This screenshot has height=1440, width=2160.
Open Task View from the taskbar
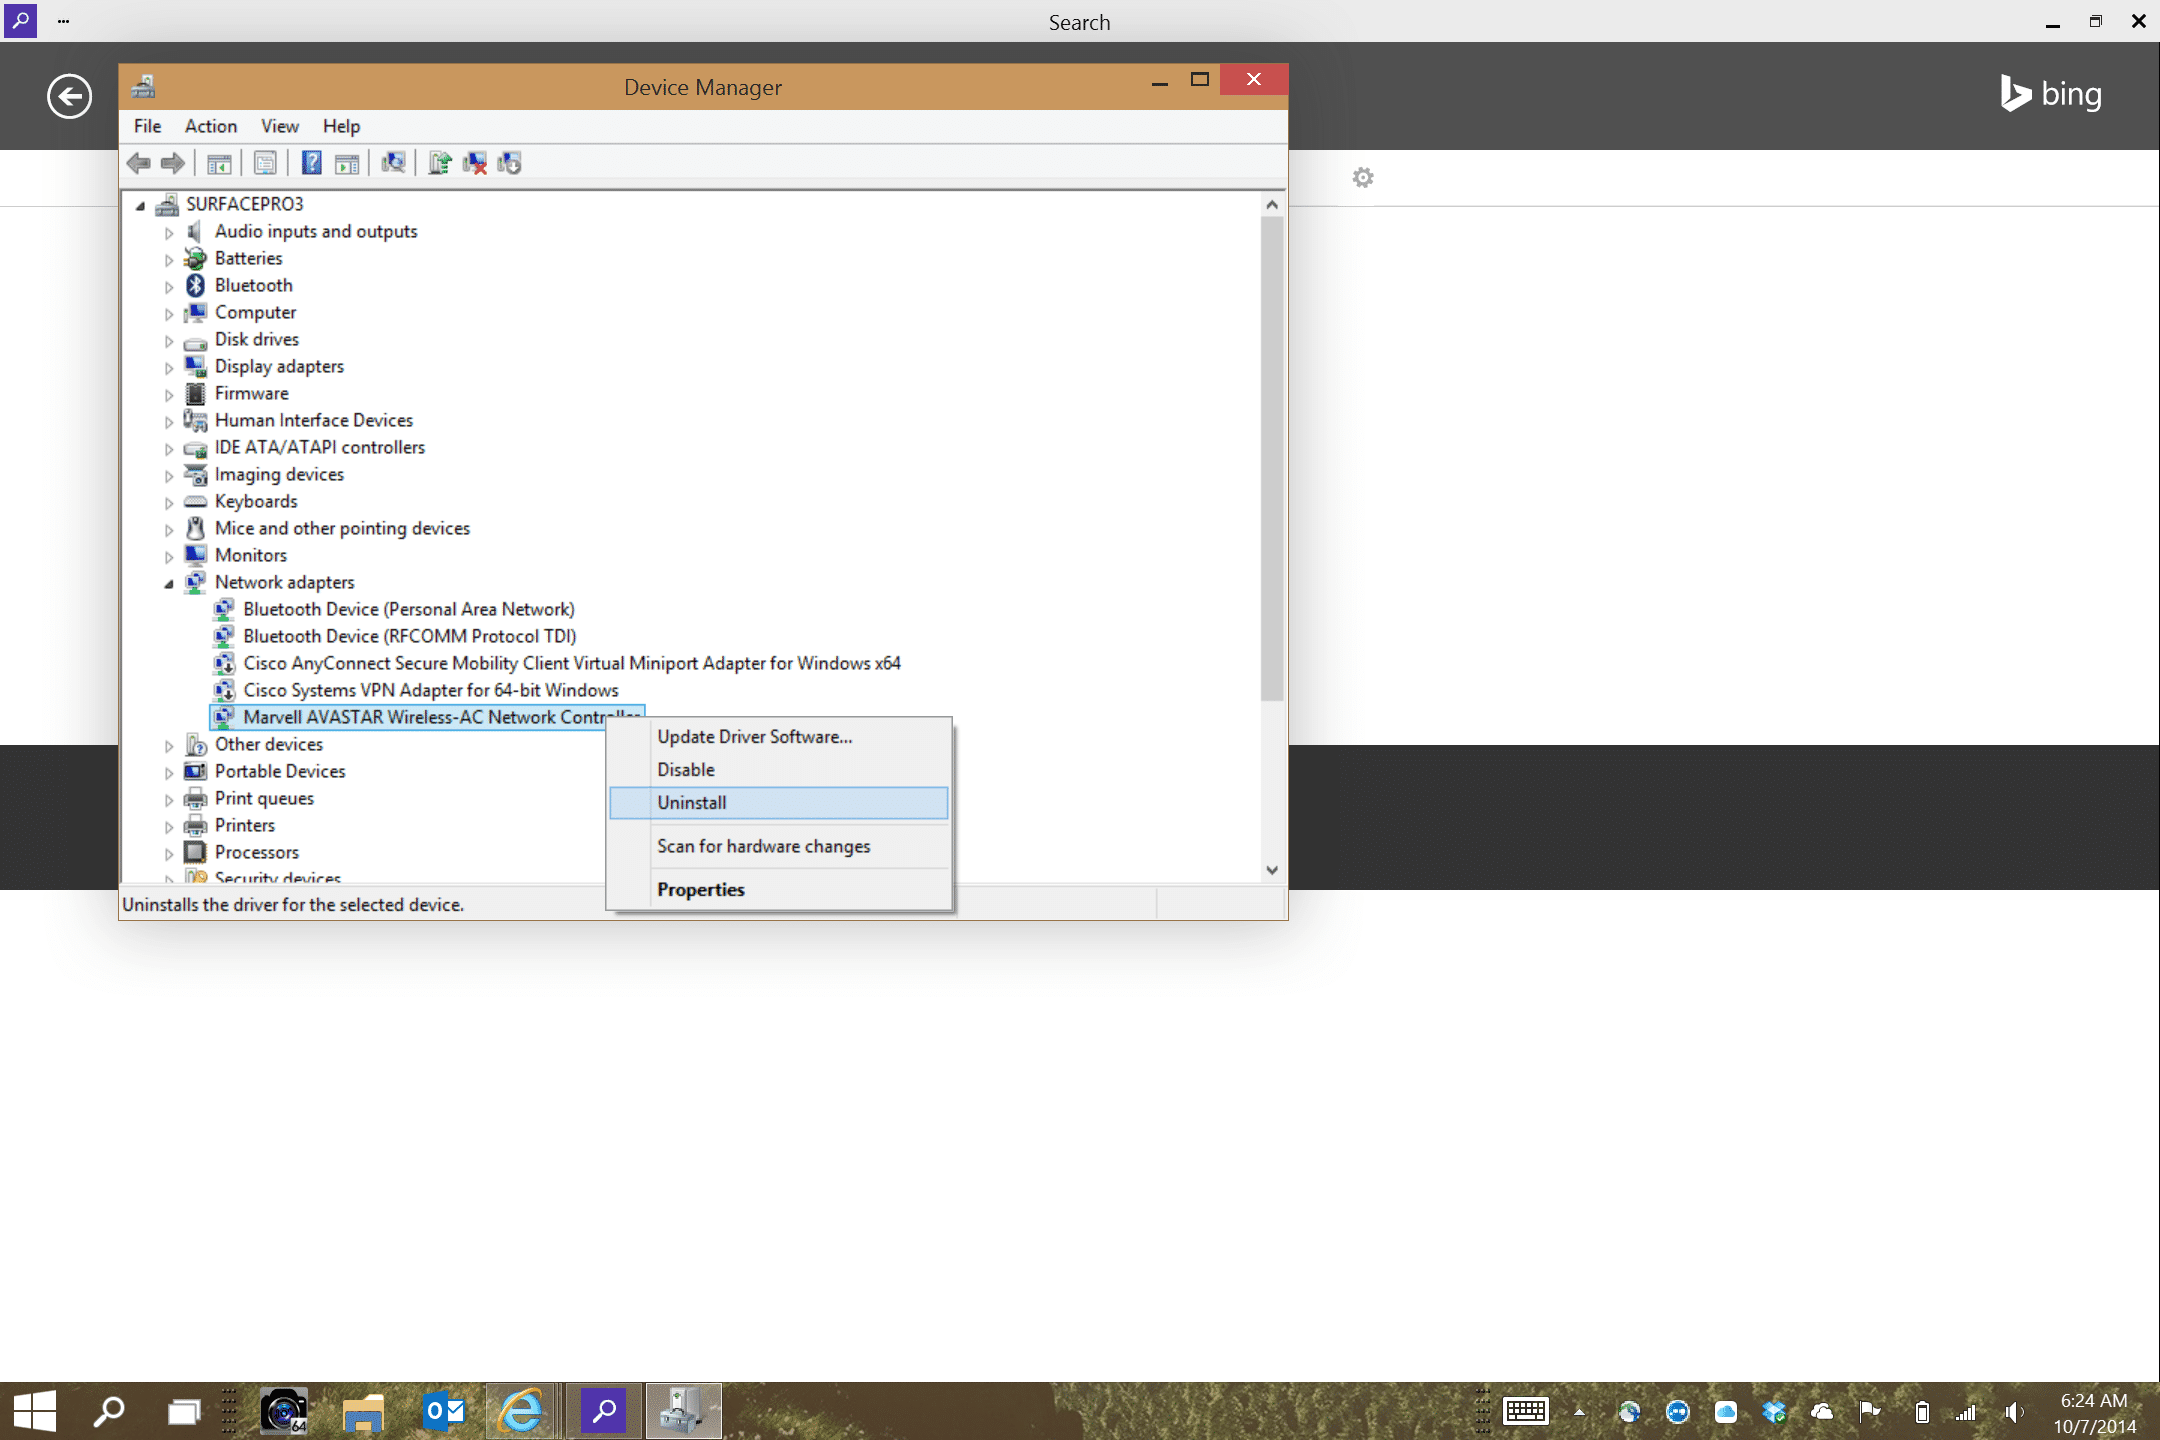(x=183, y=1411)
